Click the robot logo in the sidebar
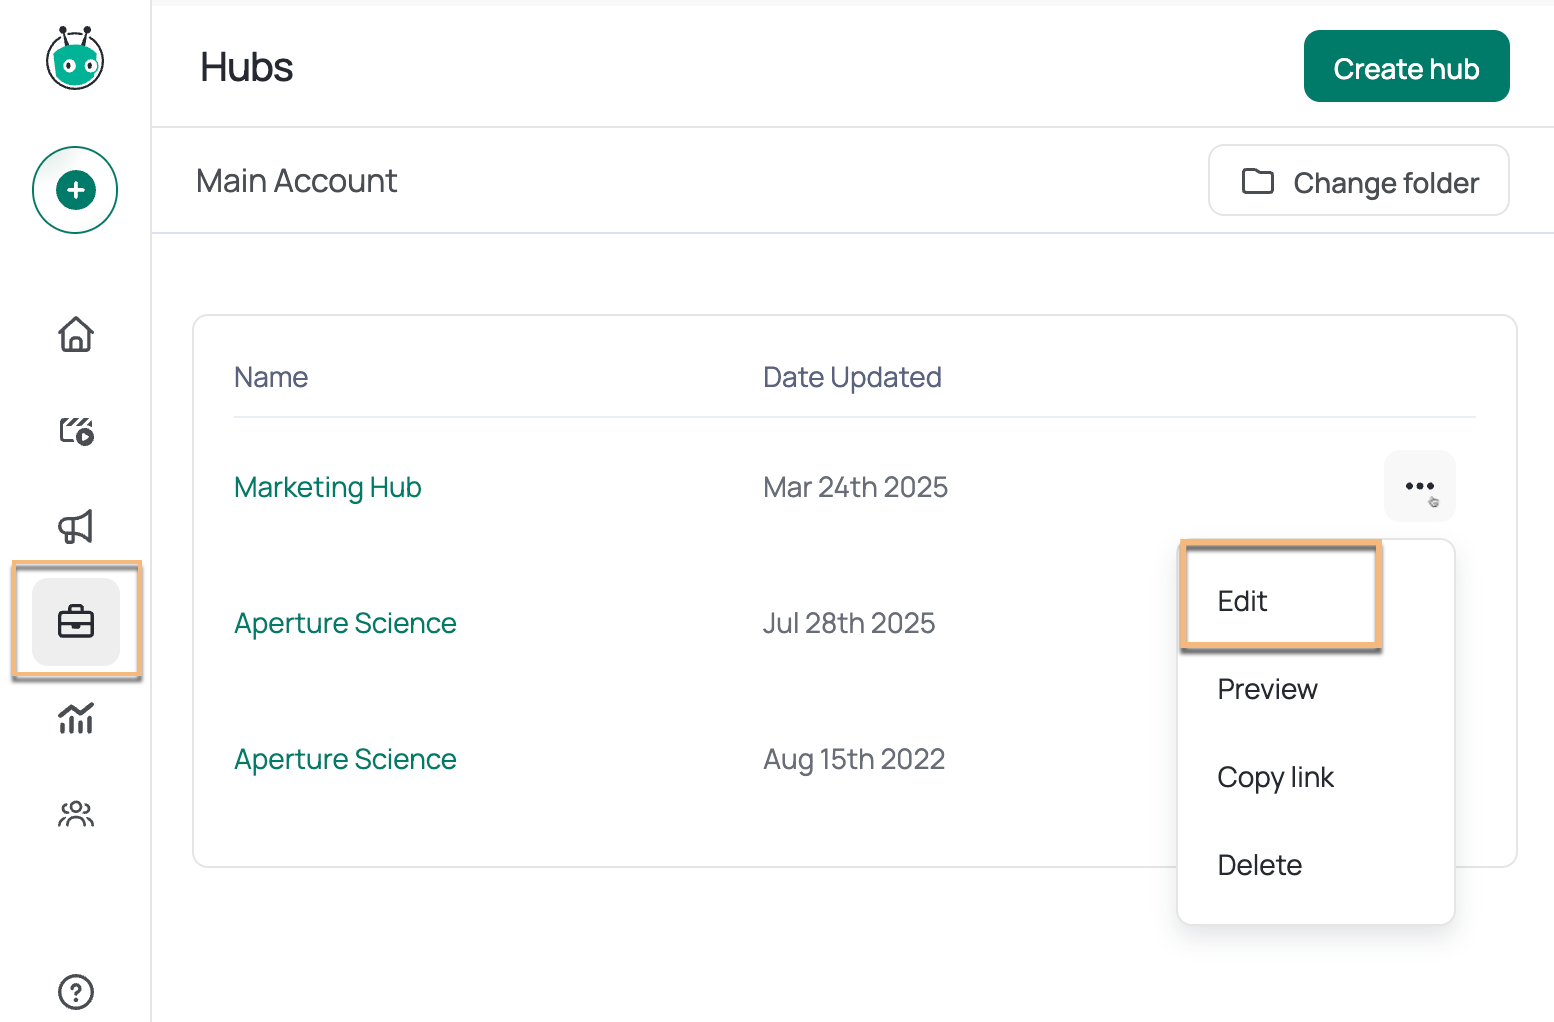This screenshot has height=1022, width=1554. [x=75, y=59]
